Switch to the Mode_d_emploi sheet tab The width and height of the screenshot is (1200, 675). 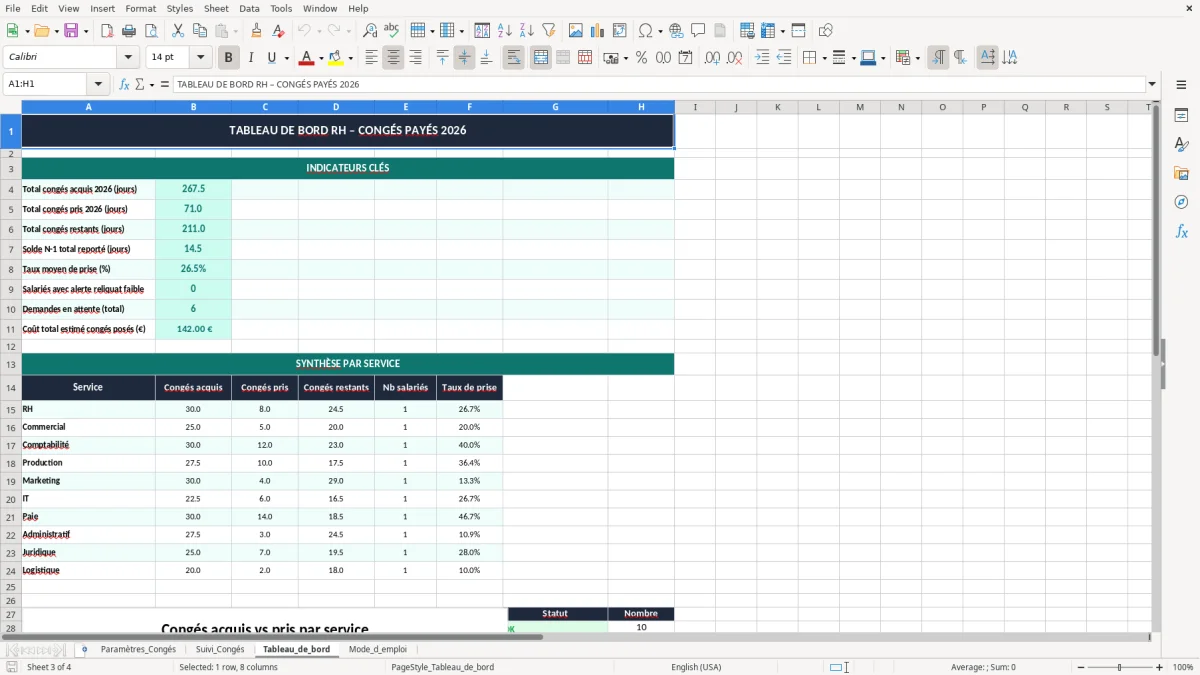[378, 649]
